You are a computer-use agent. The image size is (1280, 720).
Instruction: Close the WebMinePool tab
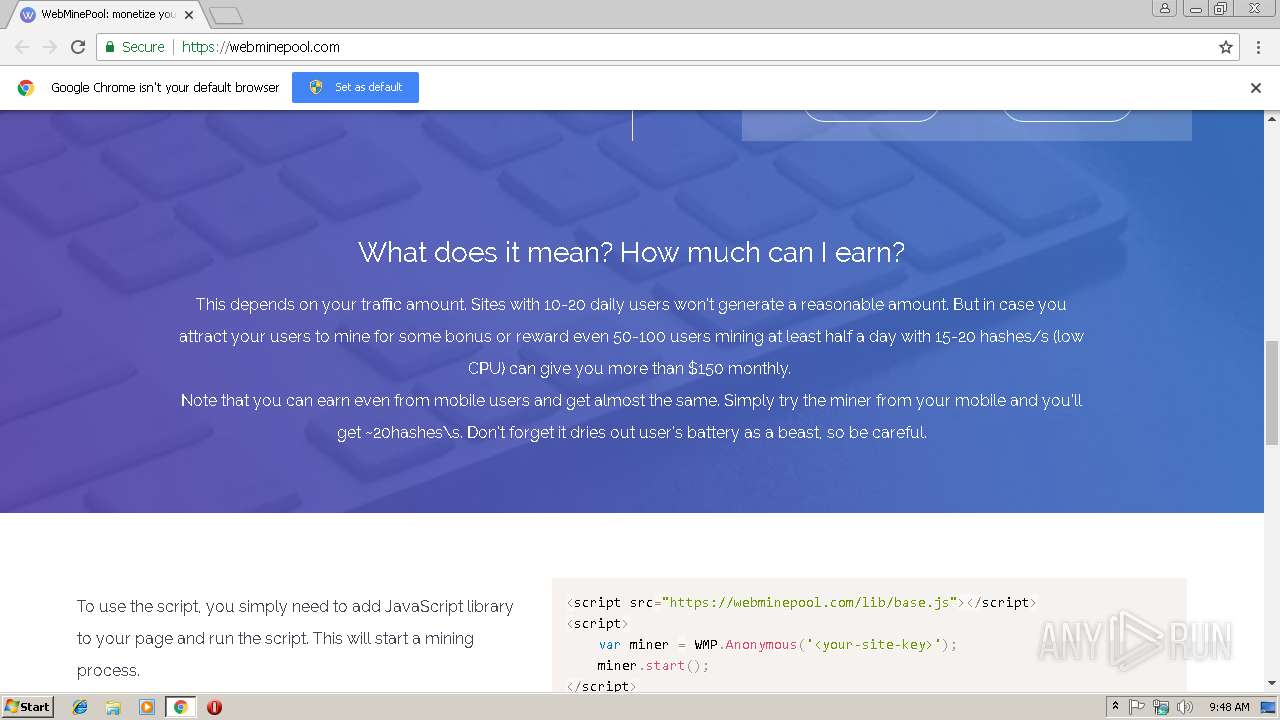189,15
